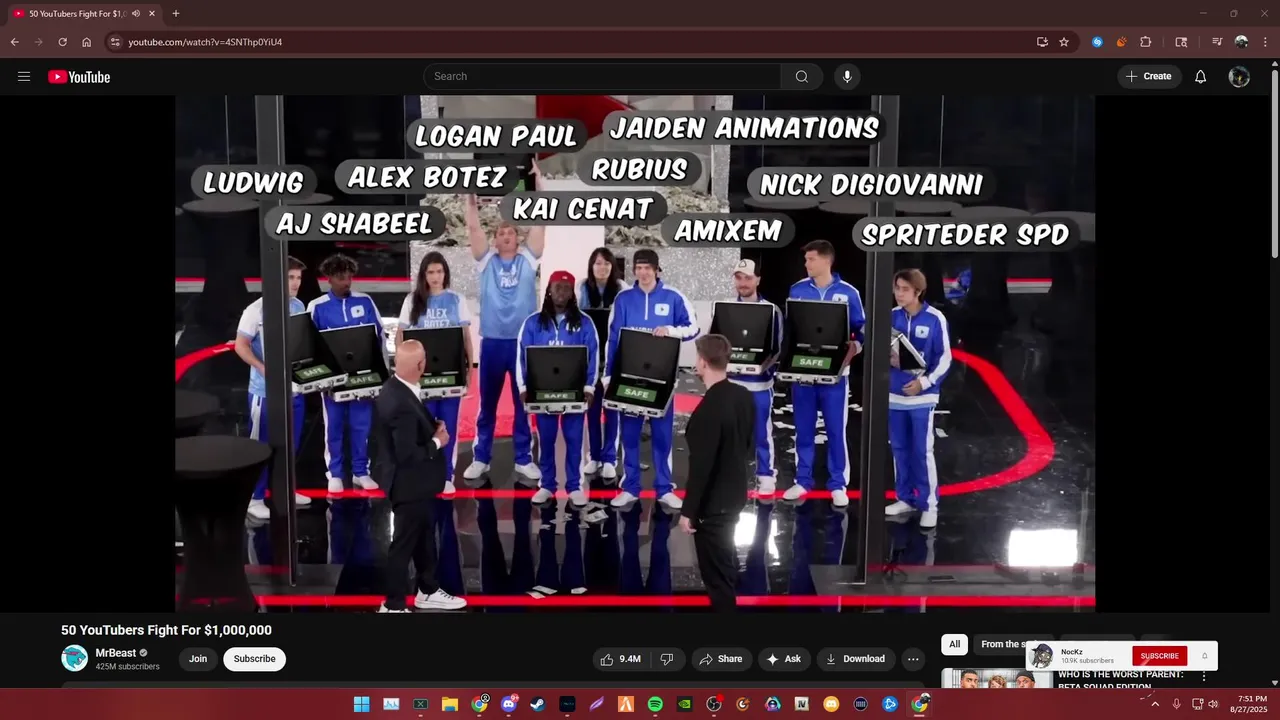The width and height of the screenshot is (1280, 720).
Task: Open a new Chrome tab
Action: 176,14
